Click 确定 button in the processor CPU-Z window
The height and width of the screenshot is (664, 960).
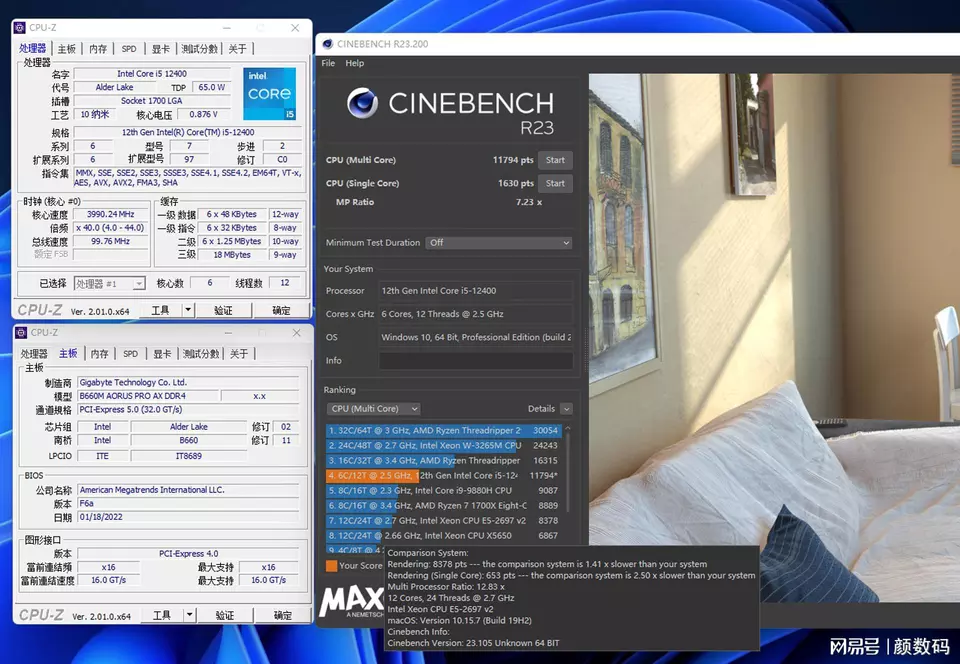tap(281, 310)
